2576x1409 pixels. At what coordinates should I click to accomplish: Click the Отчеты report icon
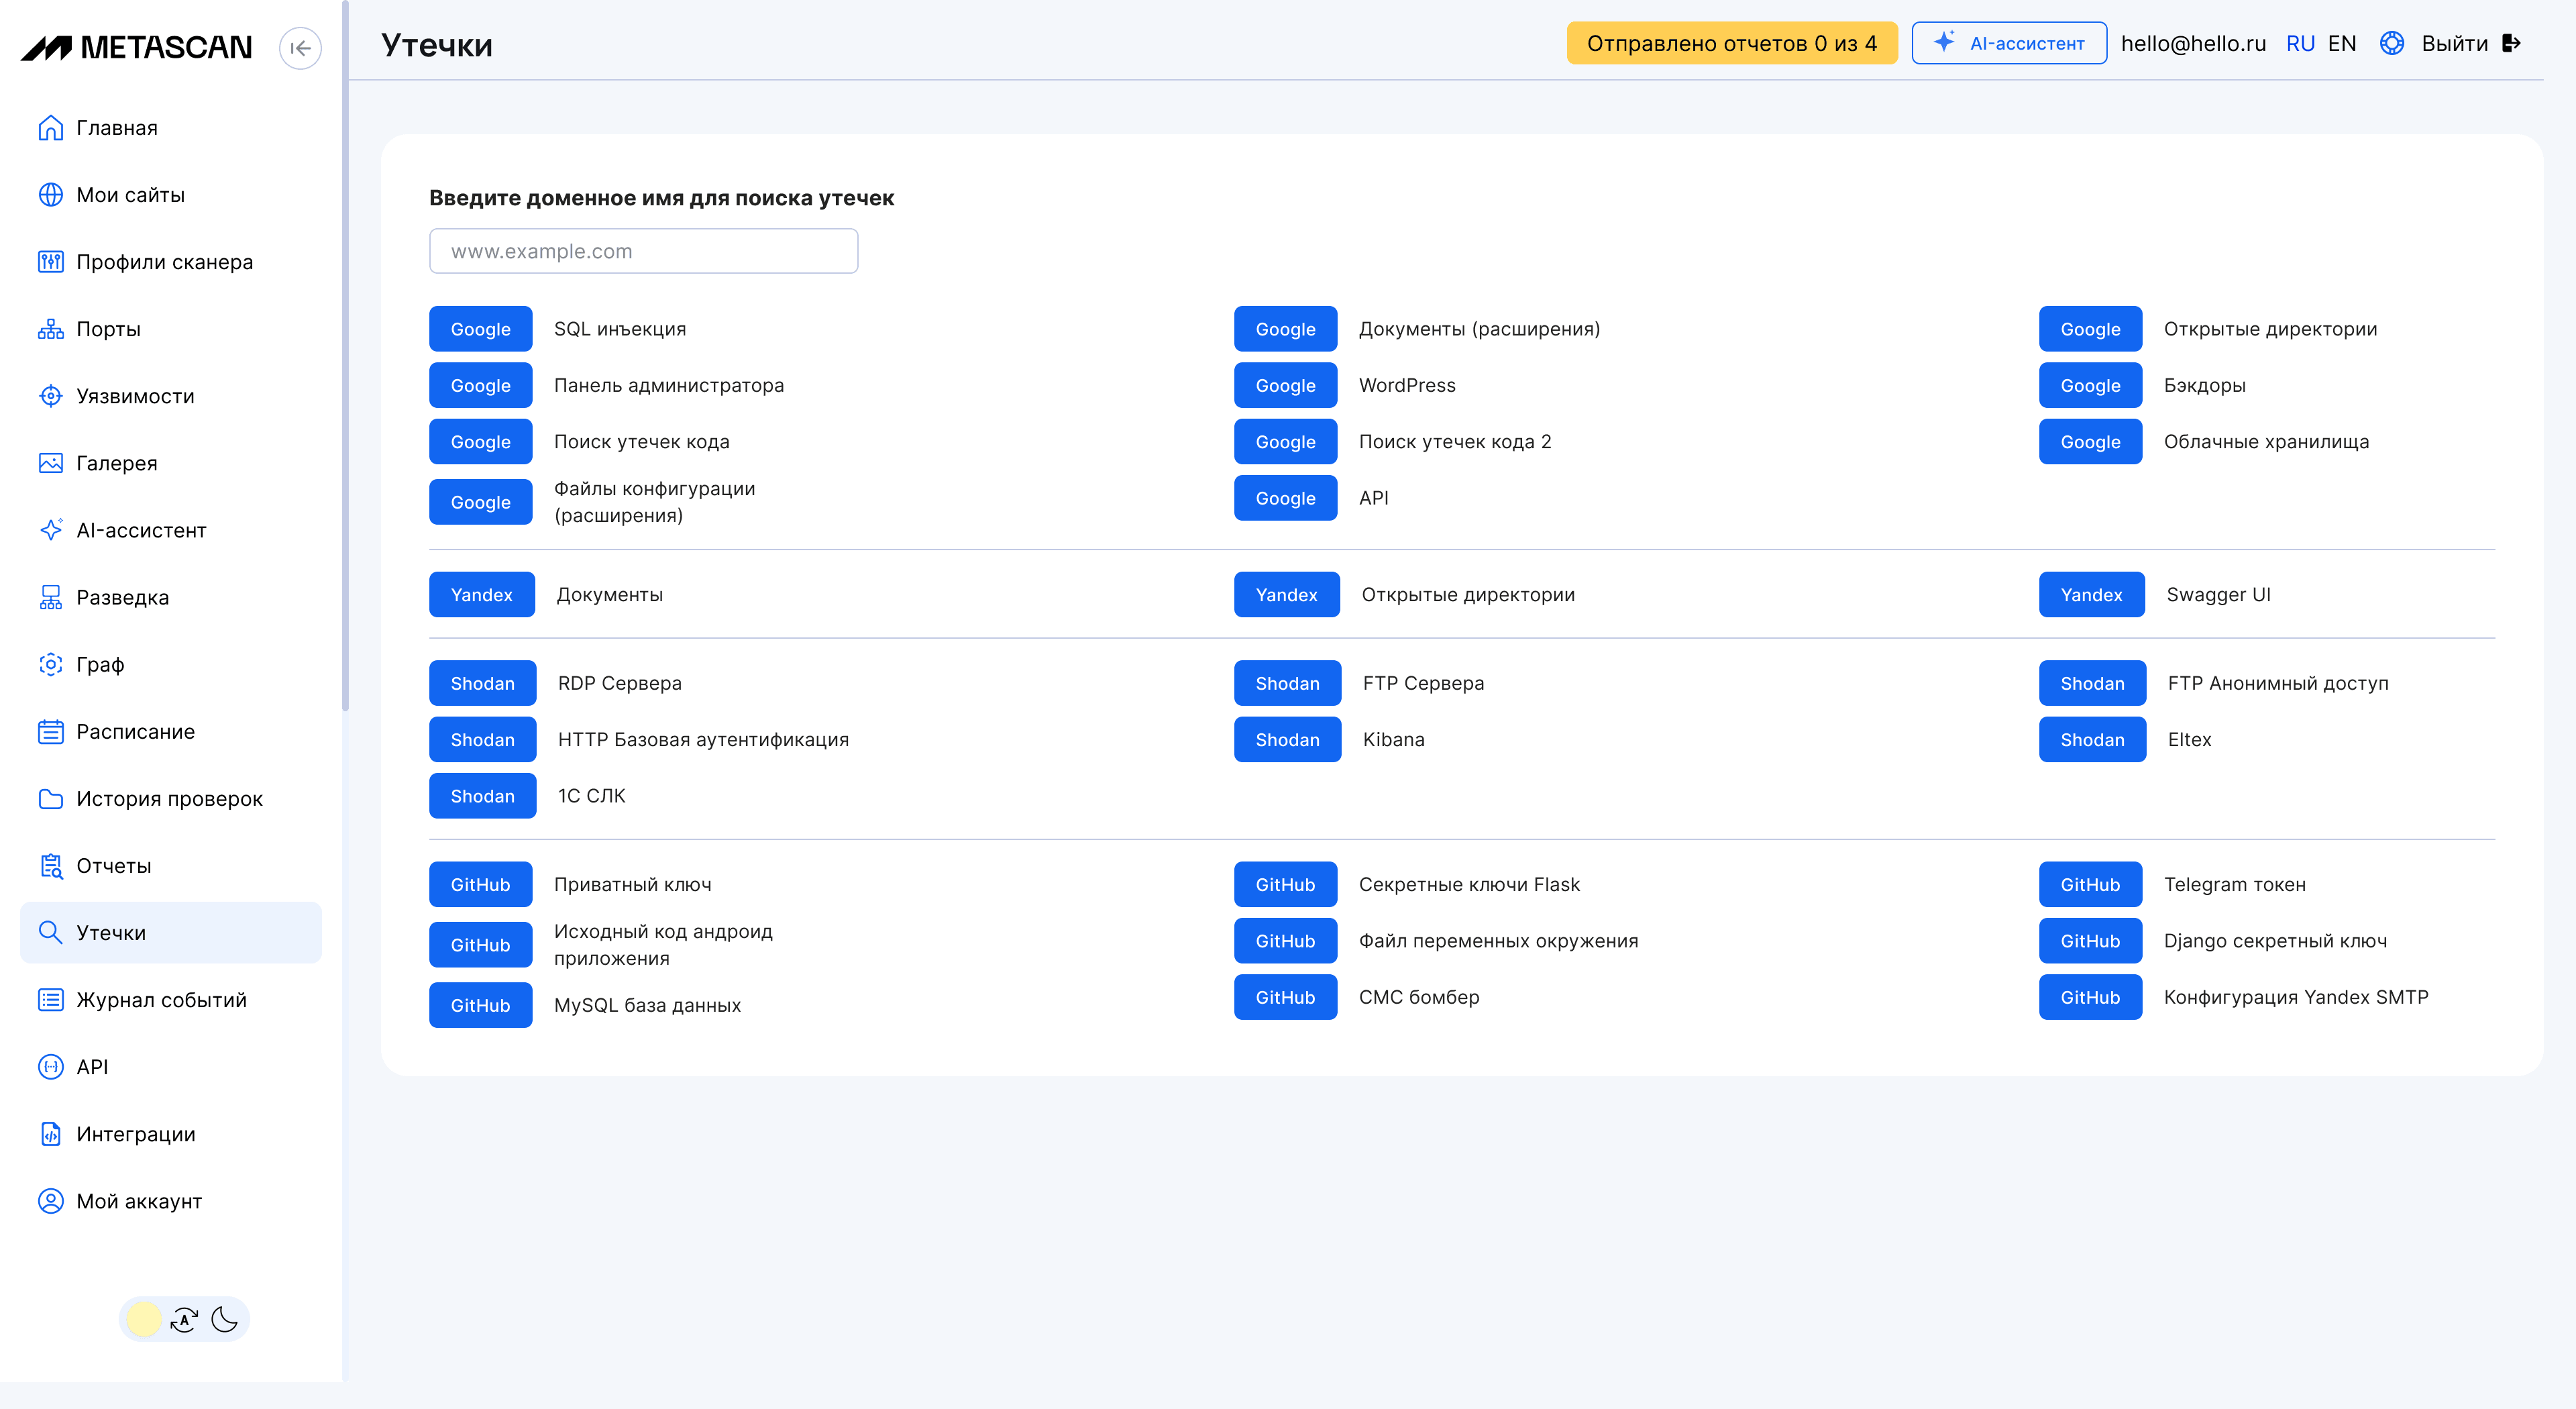[50, 865]
